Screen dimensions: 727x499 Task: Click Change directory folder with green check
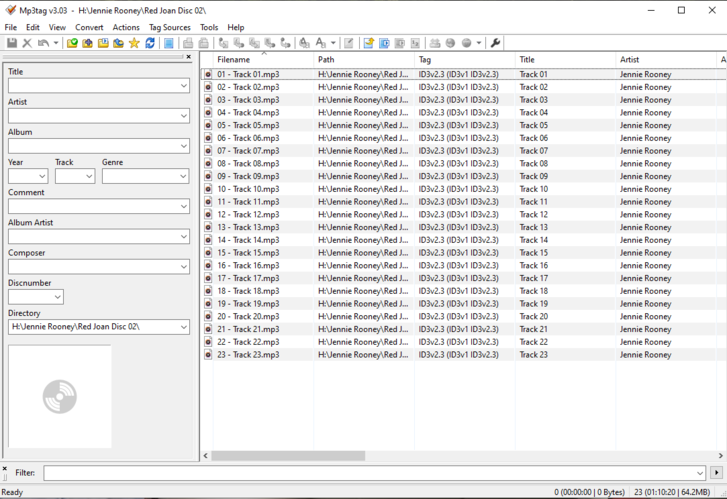click(x=72, y=43)
